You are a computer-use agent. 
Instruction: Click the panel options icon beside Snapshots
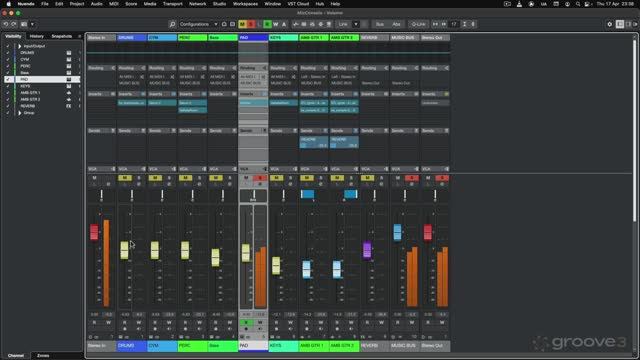click(80, 36)
